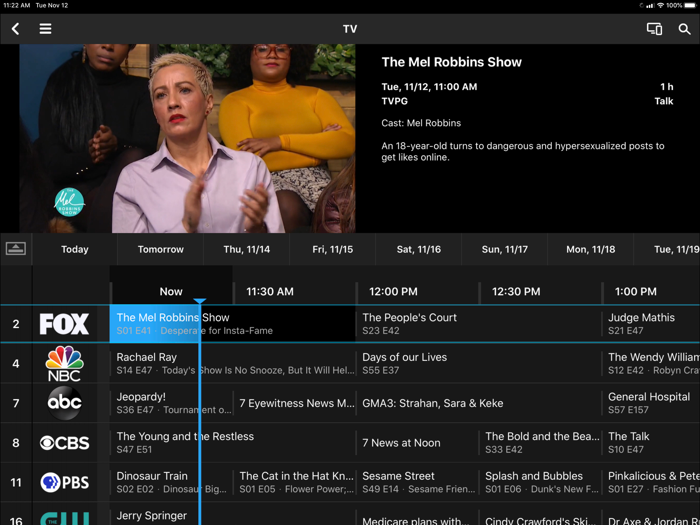Screen dimensions: 700x525
Task: Open Rachael Ray listing
Action: pos(233,363)
